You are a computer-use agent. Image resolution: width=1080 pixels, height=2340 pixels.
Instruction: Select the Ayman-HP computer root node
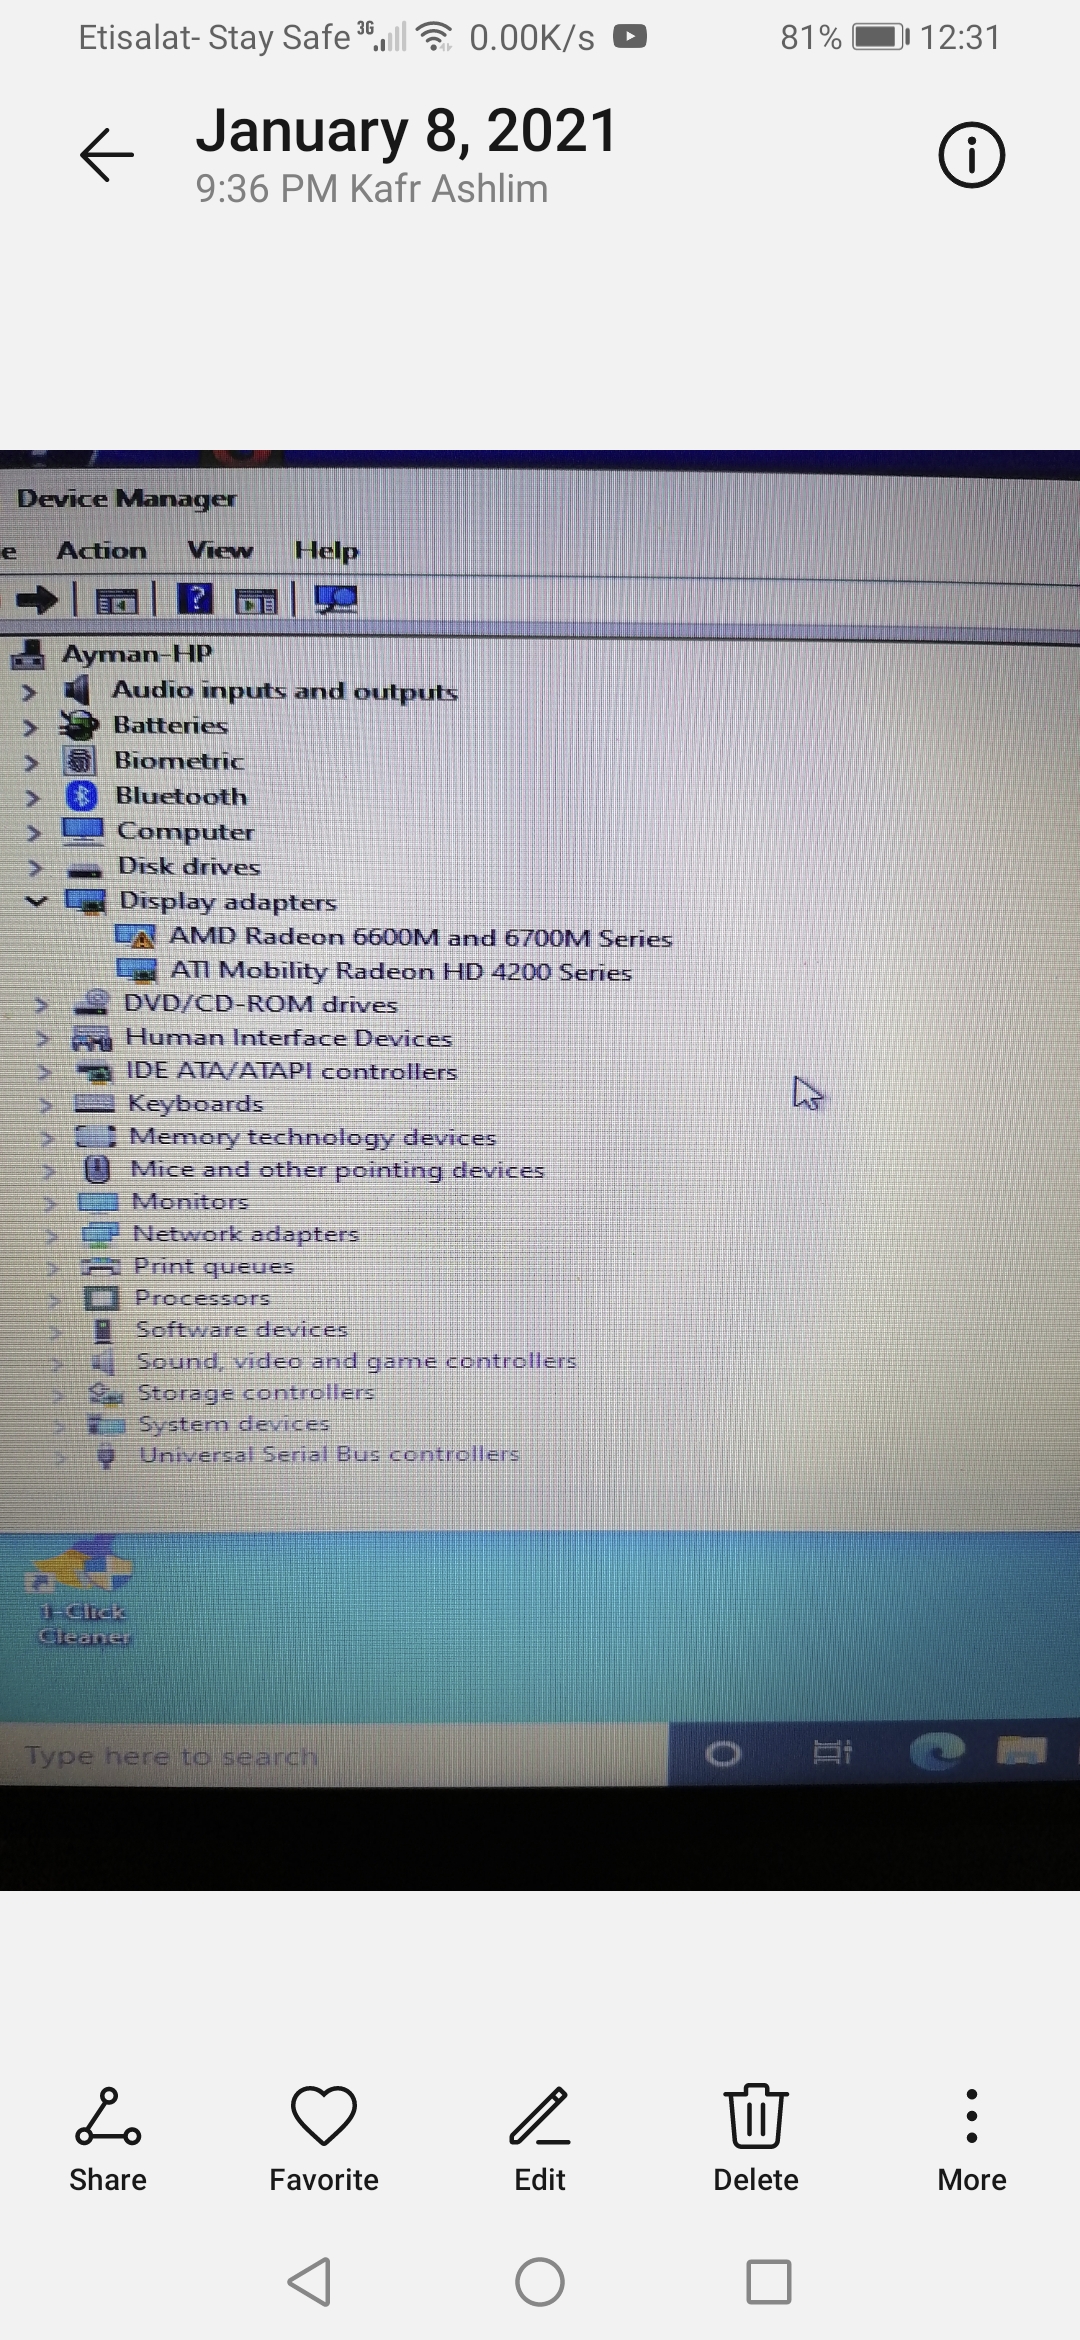click(137, 654)
